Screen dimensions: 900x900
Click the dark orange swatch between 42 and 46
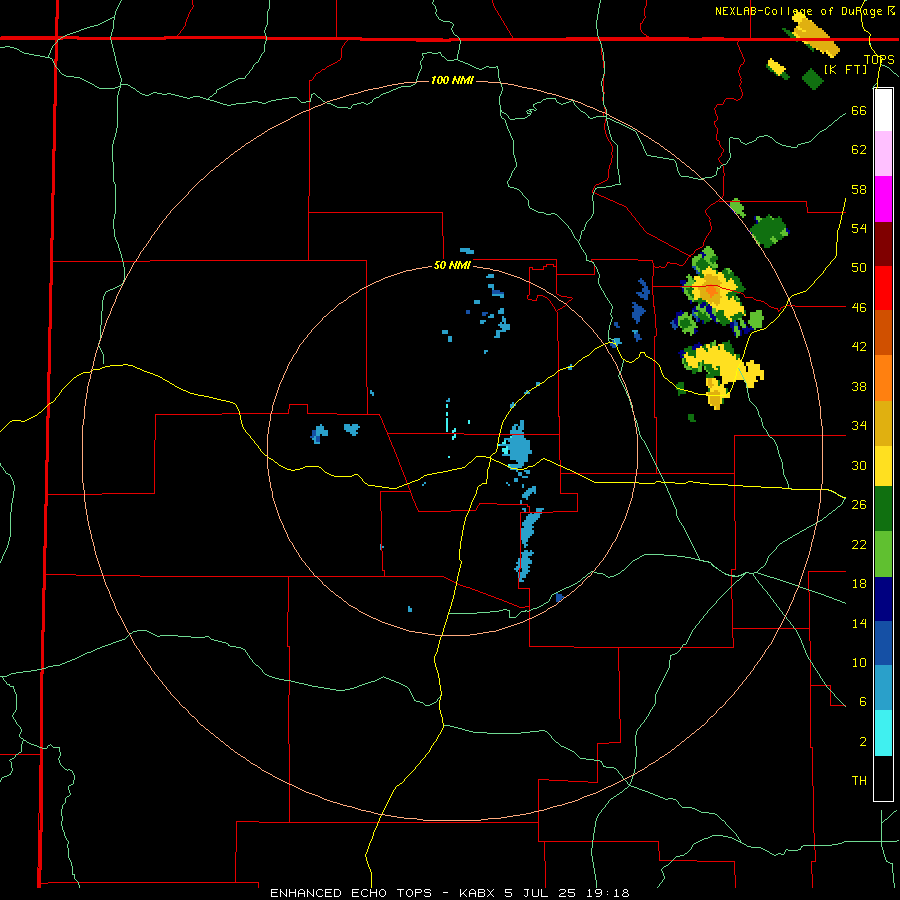click(x=883, y=332)
